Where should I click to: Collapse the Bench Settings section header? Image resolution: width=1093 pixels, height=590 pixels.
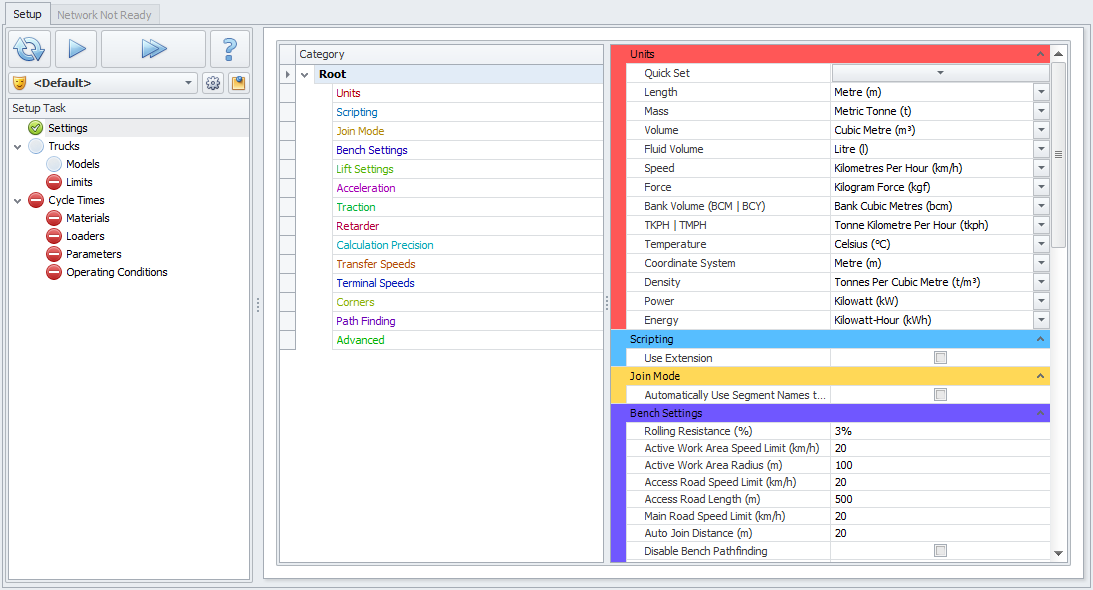[x=1040, y=413]
